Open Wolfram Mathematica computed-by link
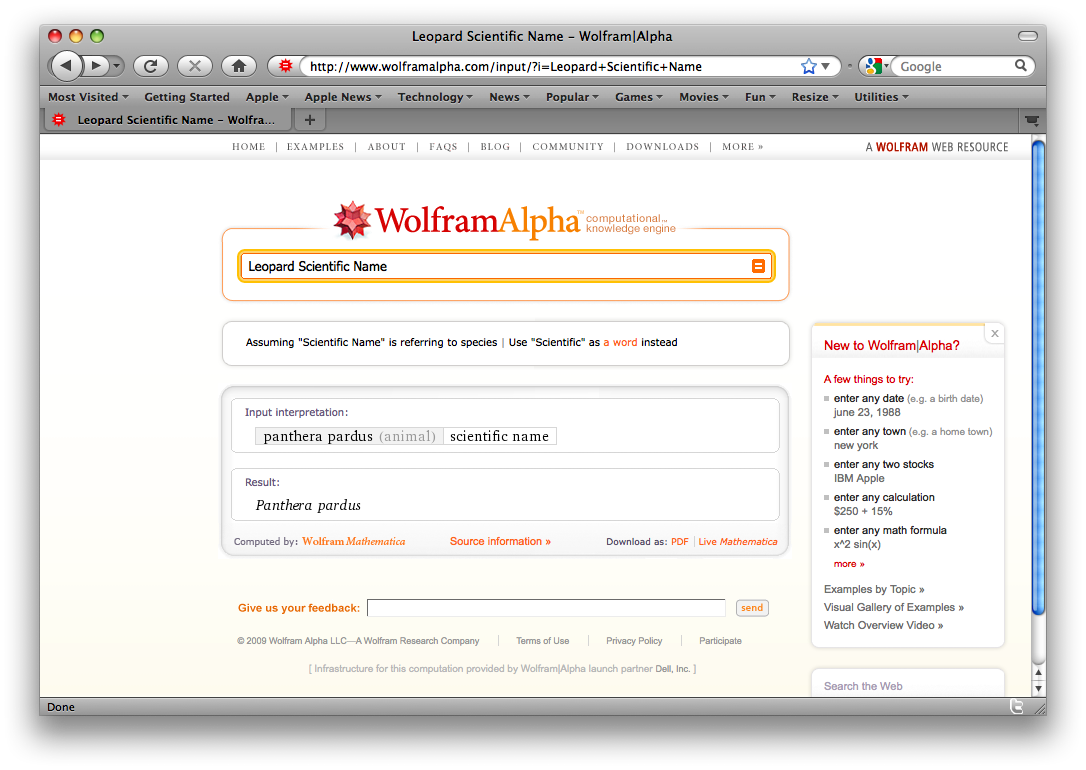This screenshot has width=1086, height=770. click(353, 541)
